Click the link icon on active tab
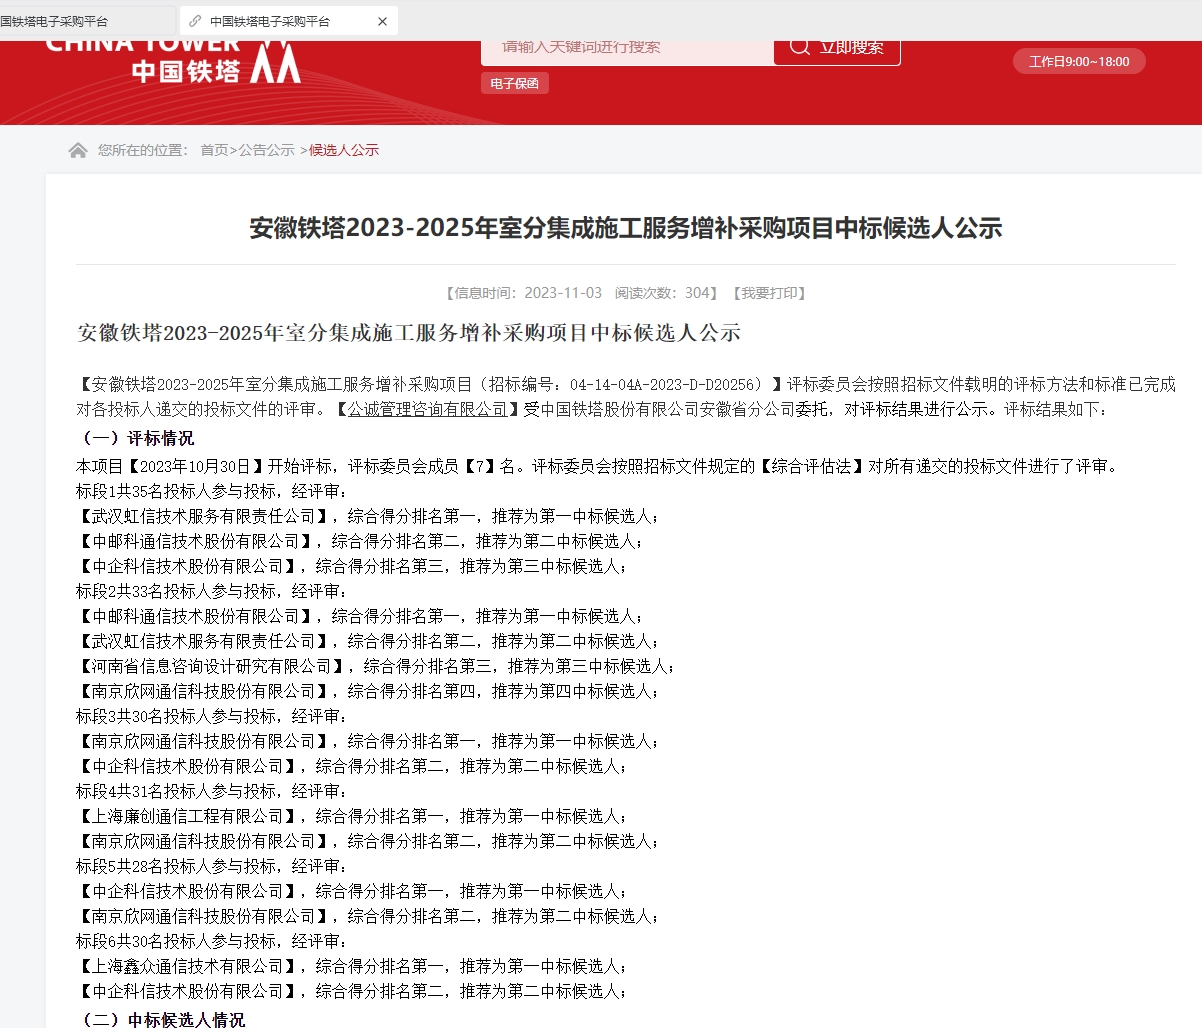This screenshot has height=1028, width=1202. point(195,21)
